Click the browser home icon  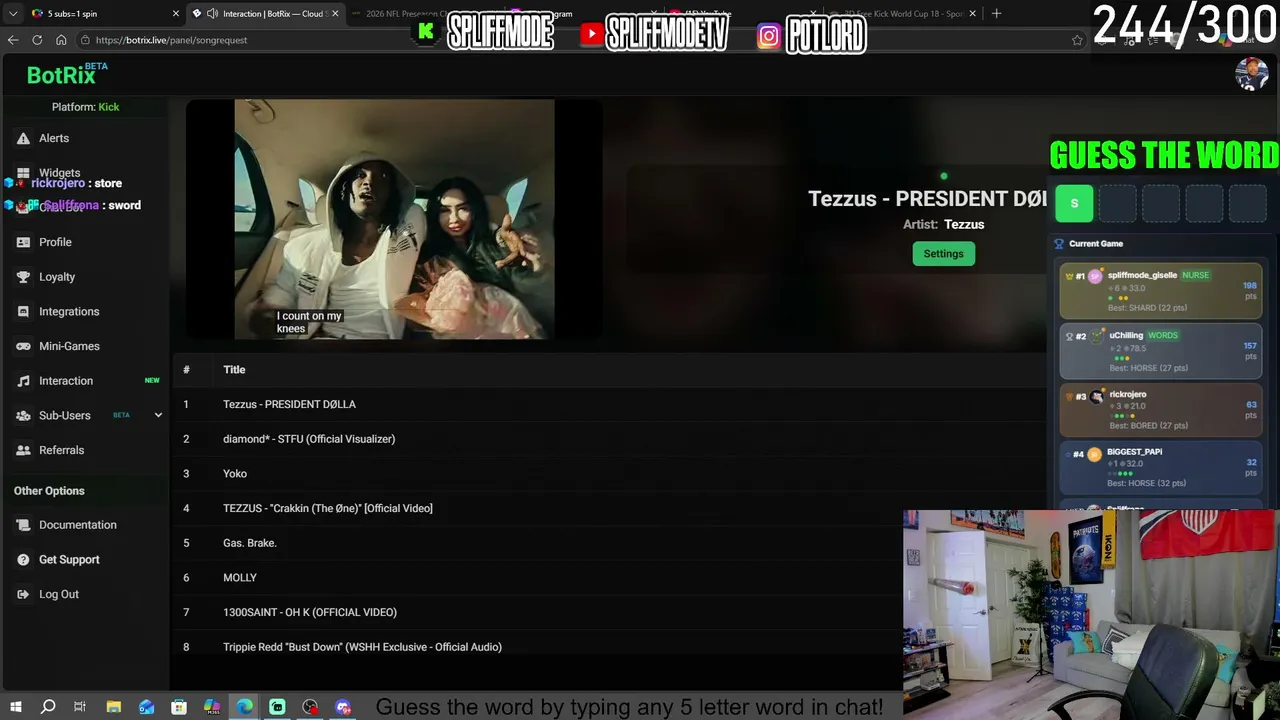(x=61, y=40)
